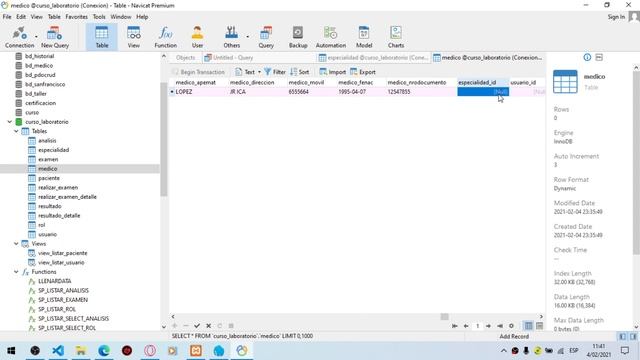Select the especialidad table in tree
Screen dimensions: 640x360
click(53, 150)
